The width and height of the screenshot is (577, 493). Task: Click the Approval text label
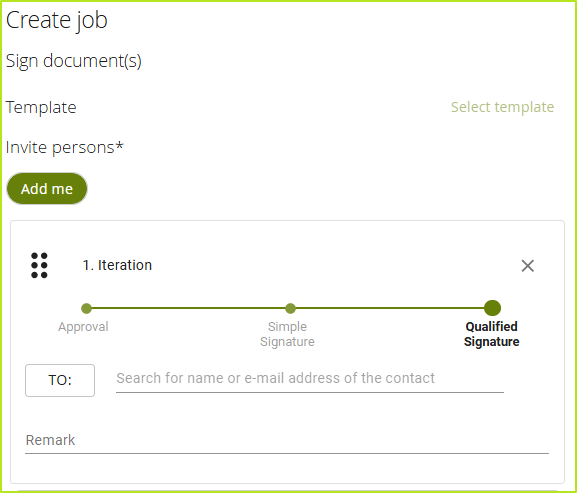click(83, 327)
